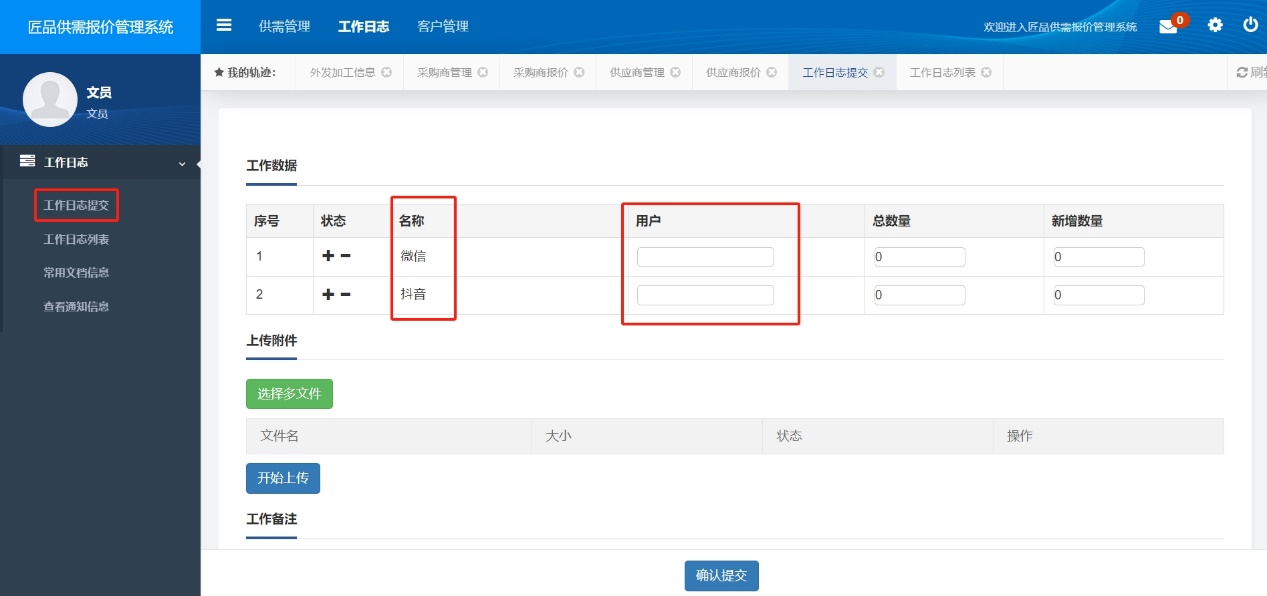
Task: Close the 供应商管理 tab
Action: (675, 73)
